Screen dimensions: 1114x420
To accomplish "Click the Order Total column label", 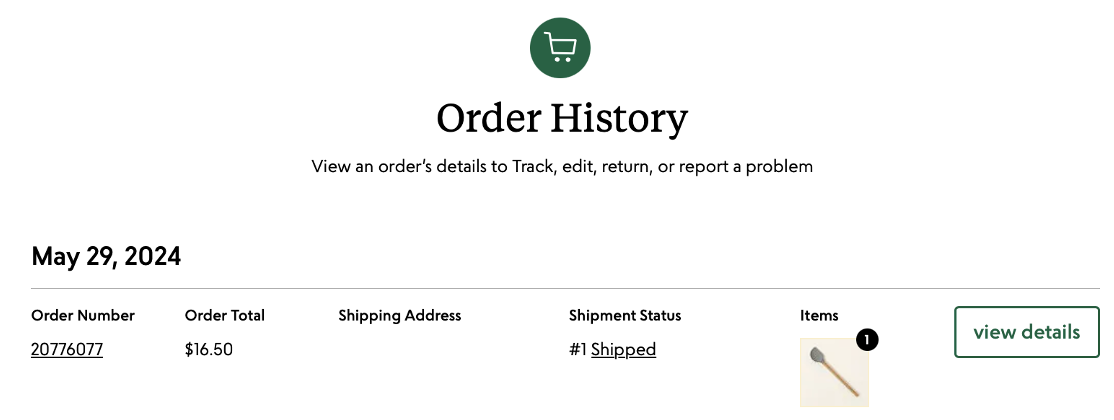I will pyautogui.click(x=225, y=316).
